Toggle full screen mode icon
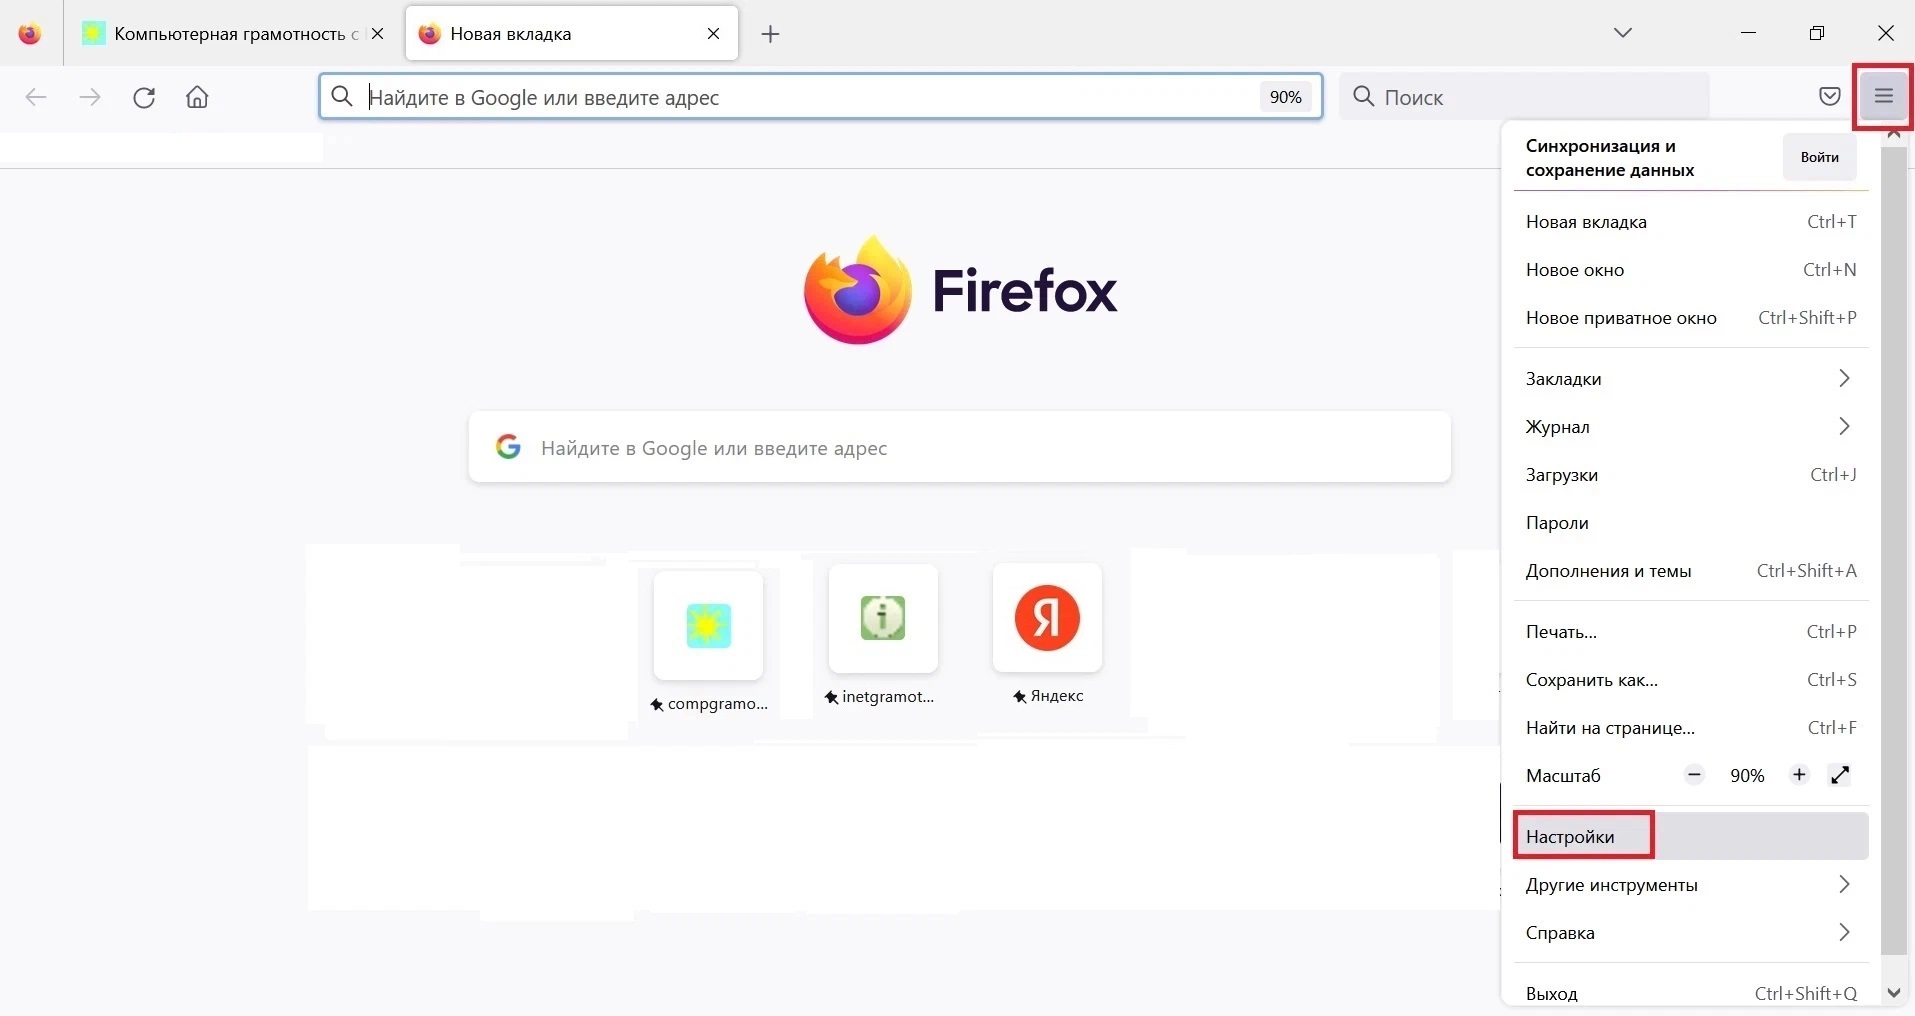This screenshot has height=1016, width=1915. tap(1840, 775)
